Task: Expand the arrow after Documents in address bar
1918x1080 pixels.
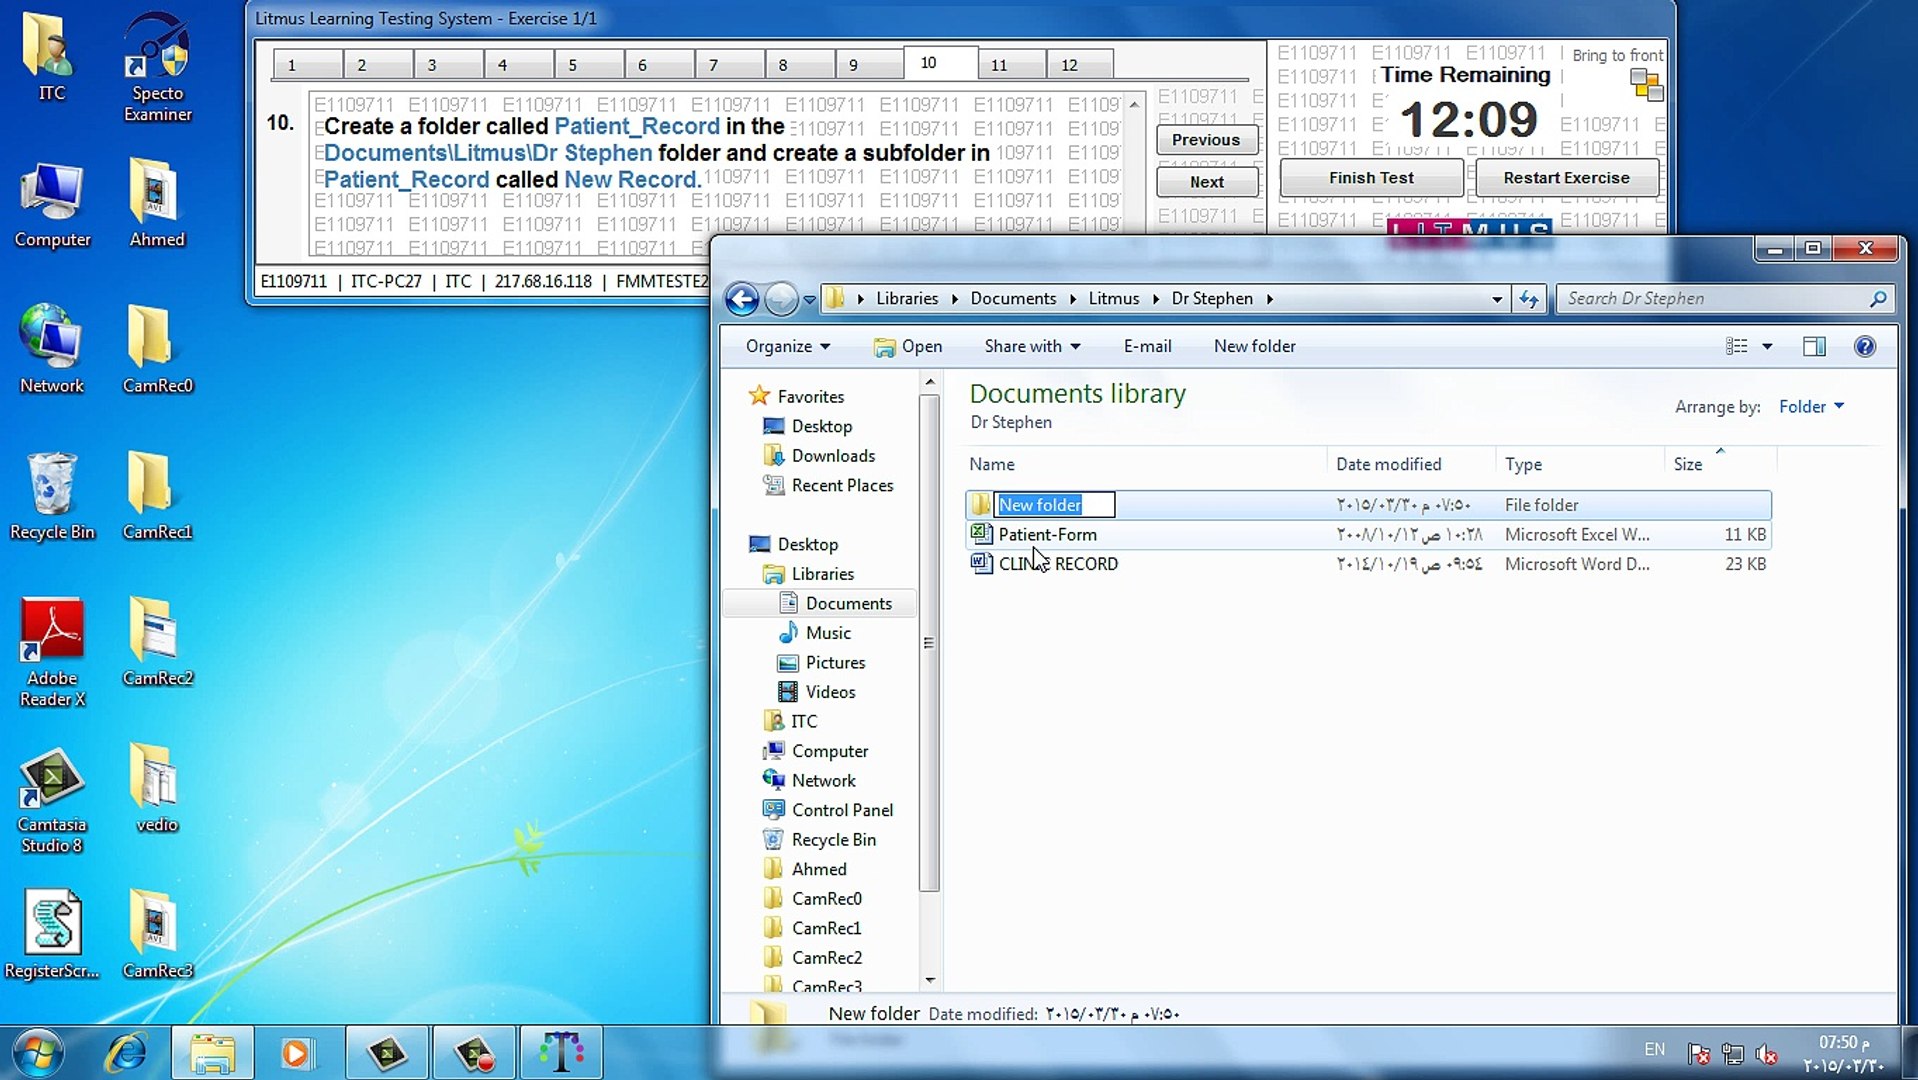Action: click(x=1072, y=298)
